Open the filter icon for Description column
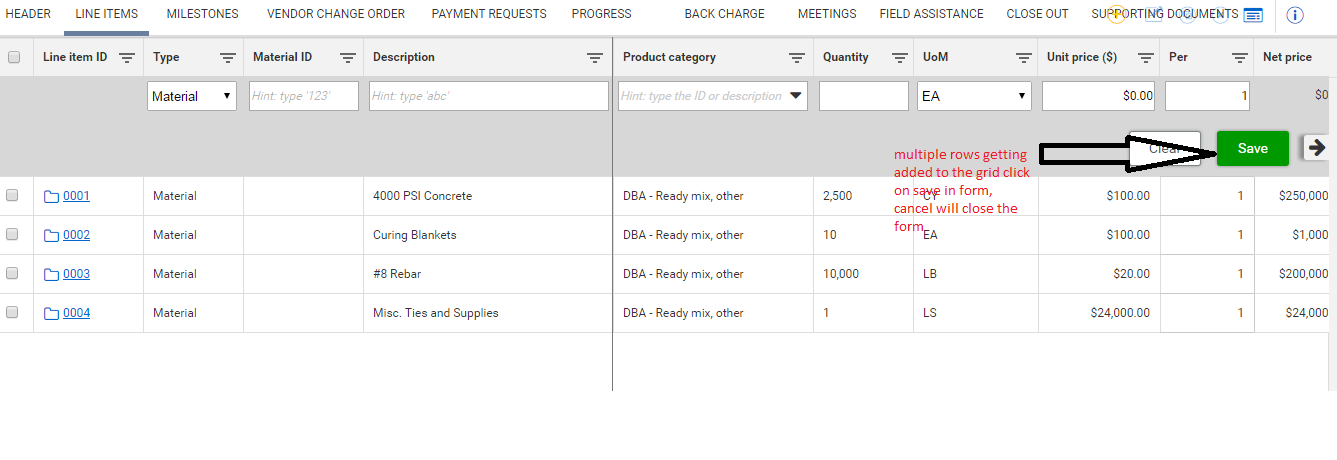The image size is (1337, 460). [x=595, y=58]
